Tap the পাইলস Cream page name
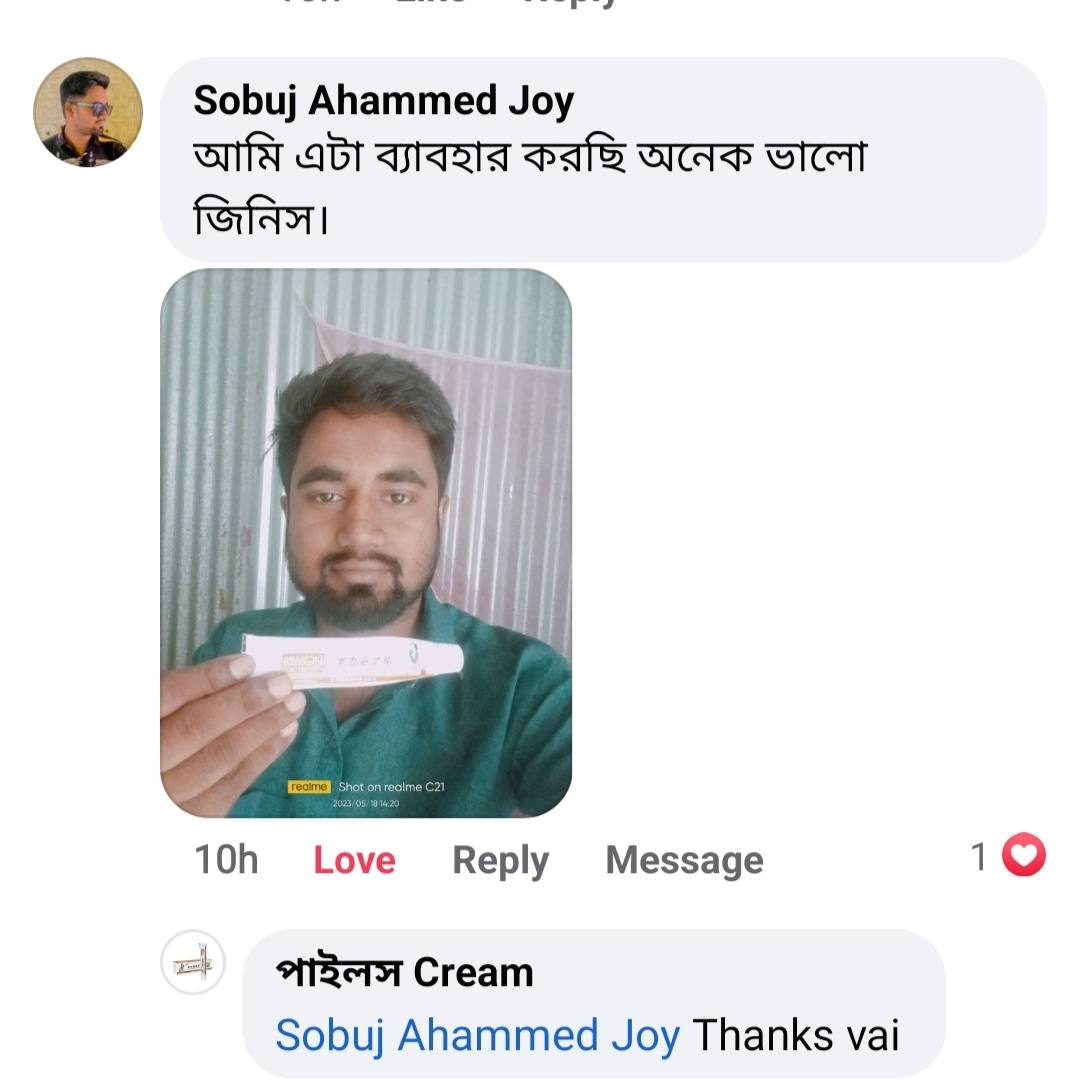Image resolution: width=1080 pixels, height=1080 pixels. pos(404,972)
